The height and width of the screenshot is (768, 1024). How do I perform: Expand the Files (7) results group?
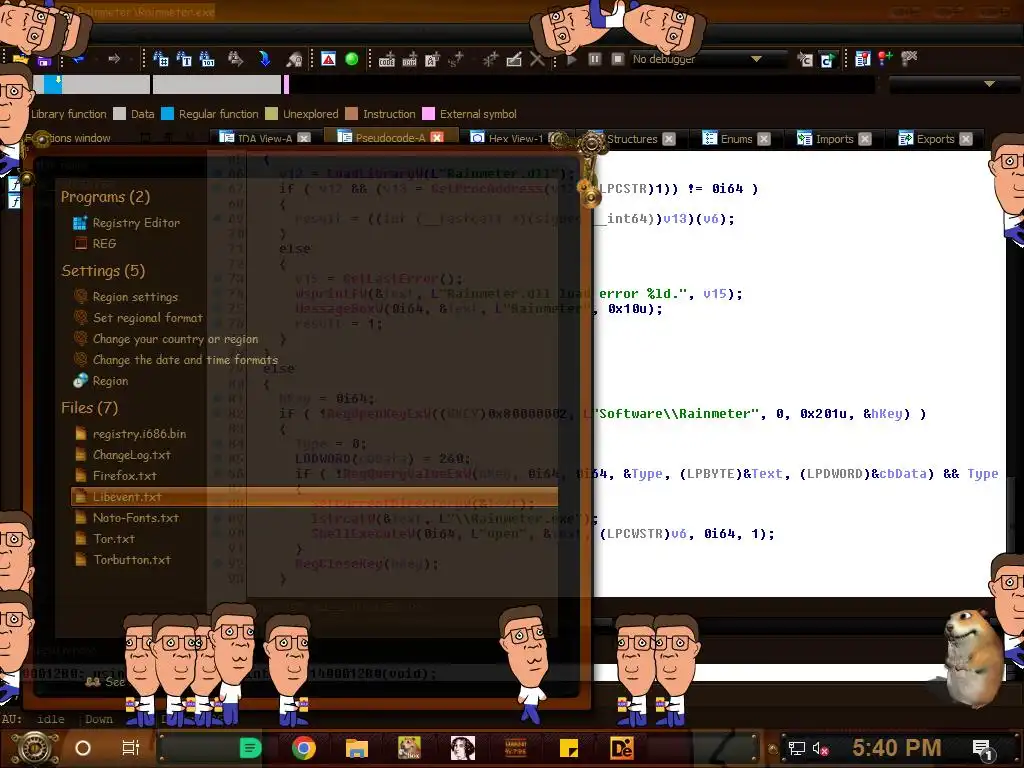pos(89,408)
